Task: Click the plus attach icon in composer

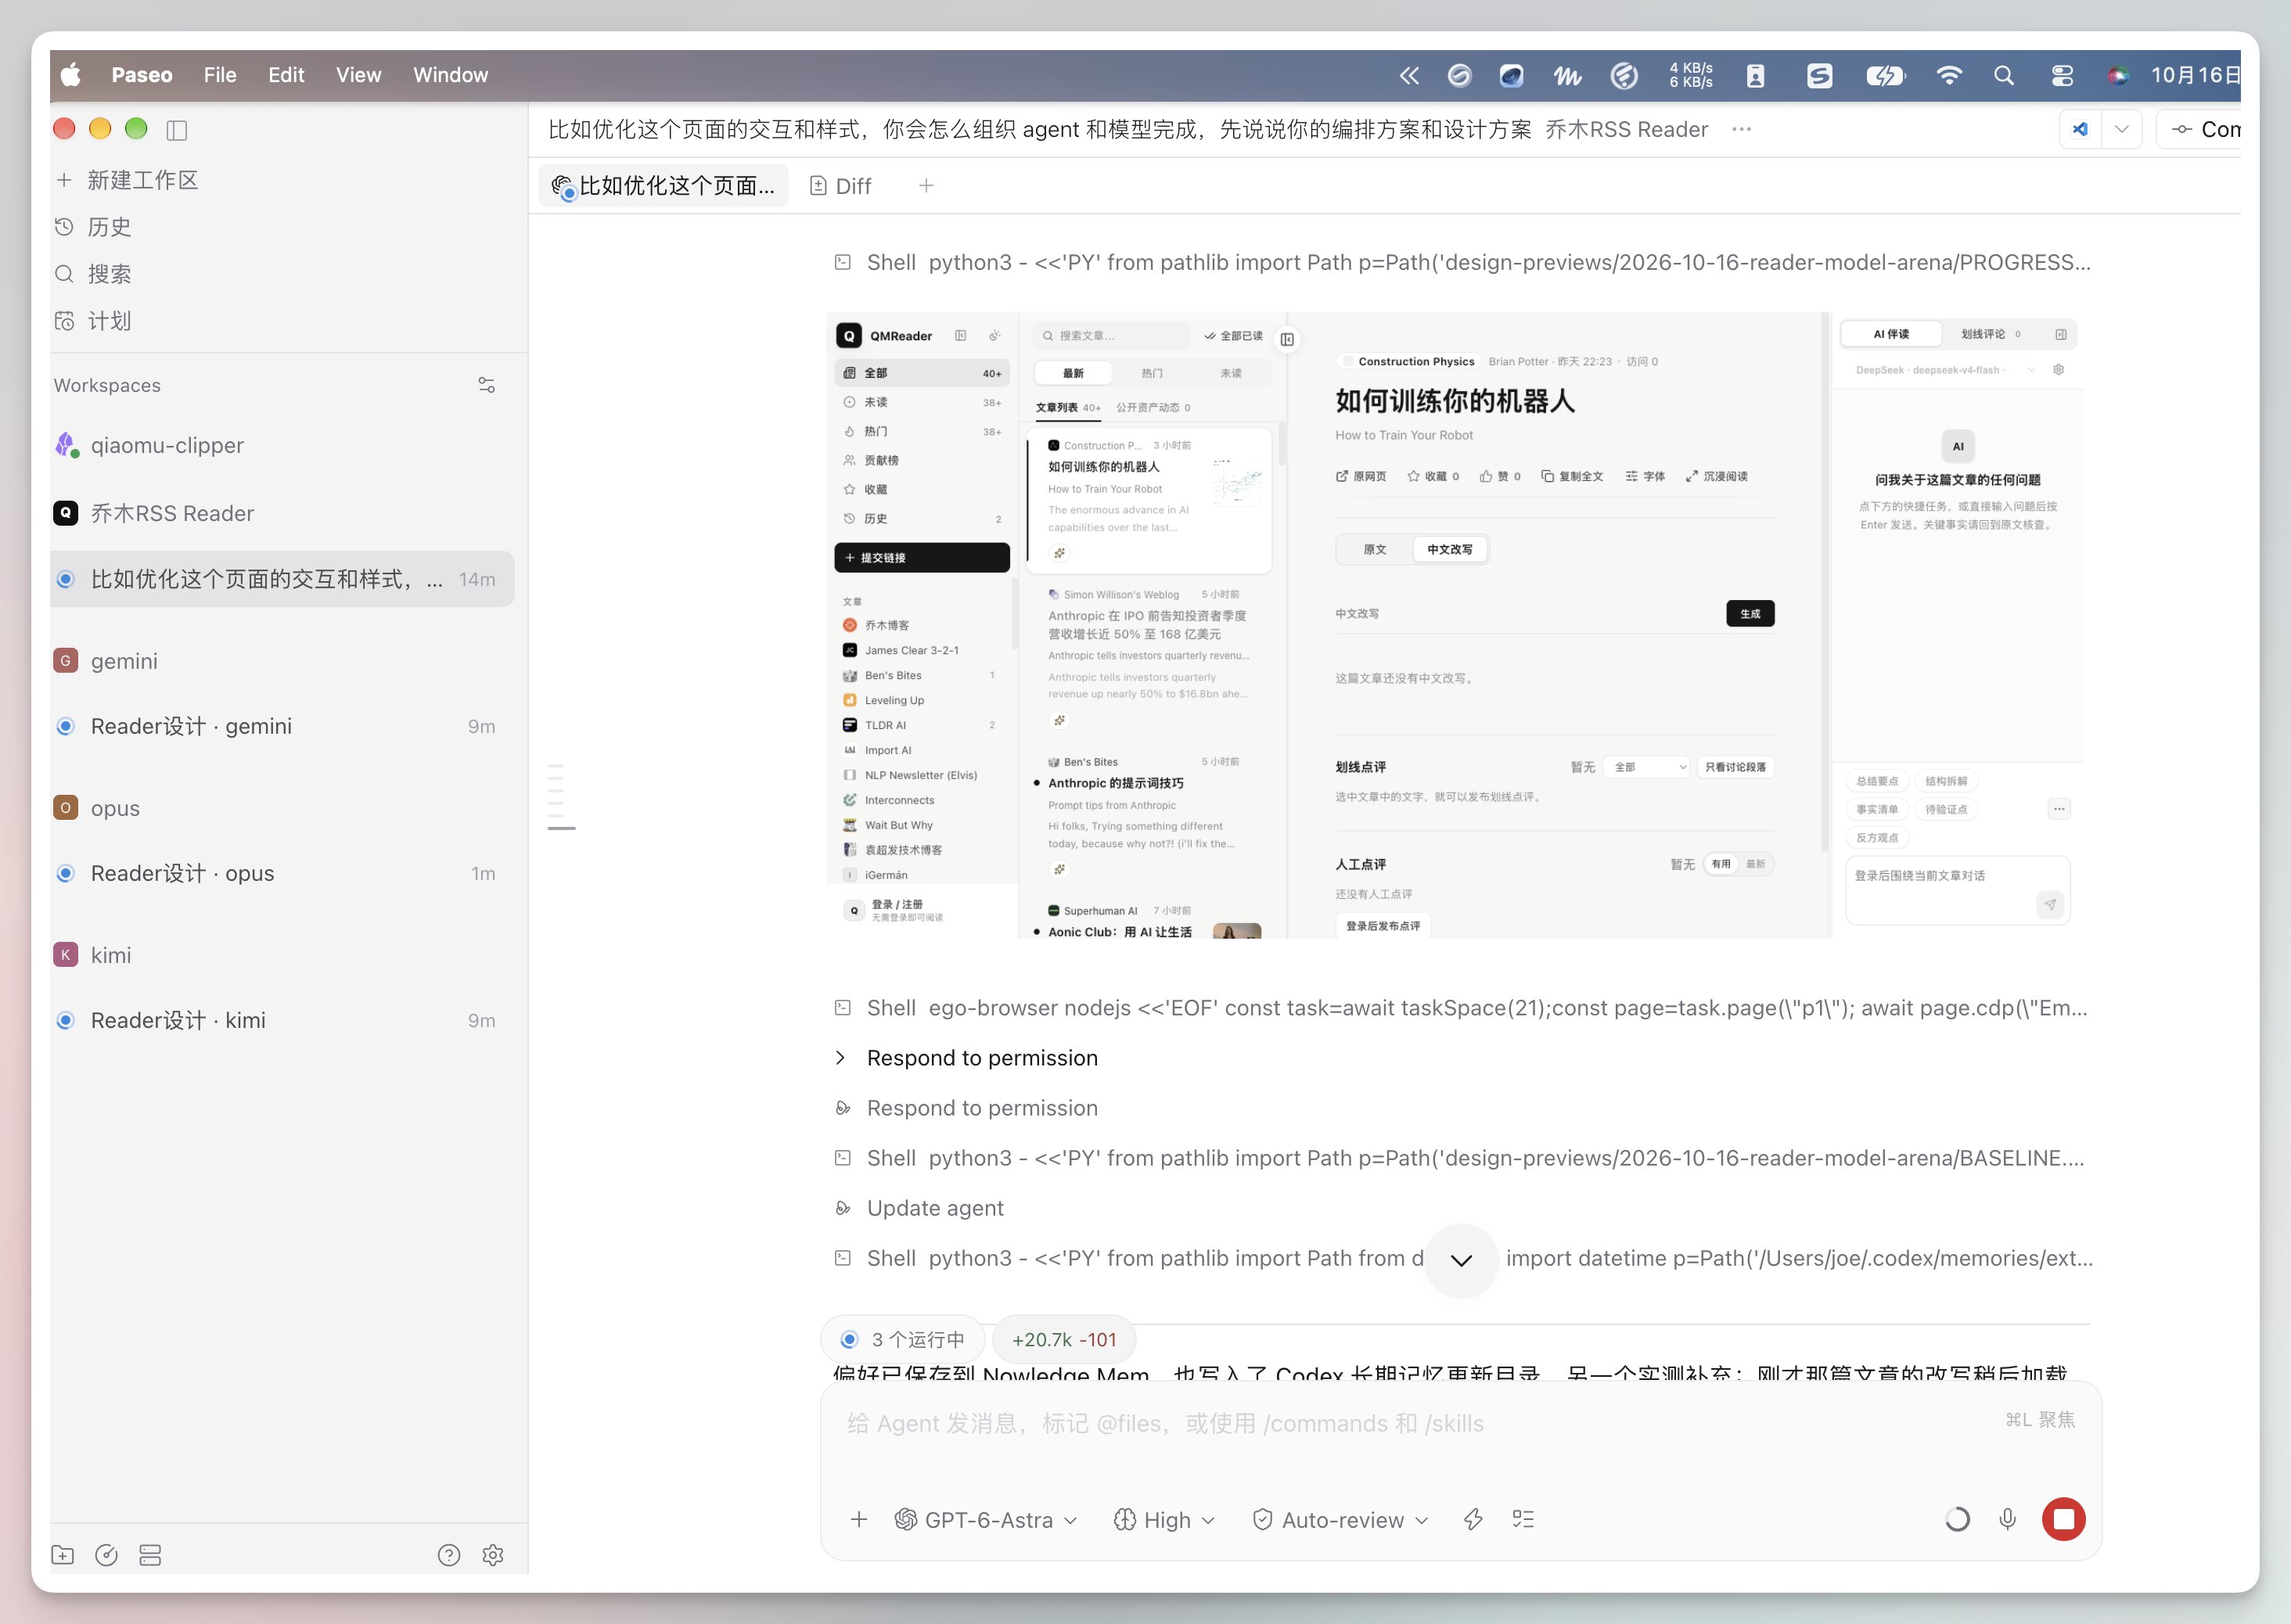Action: (859, 1520)
